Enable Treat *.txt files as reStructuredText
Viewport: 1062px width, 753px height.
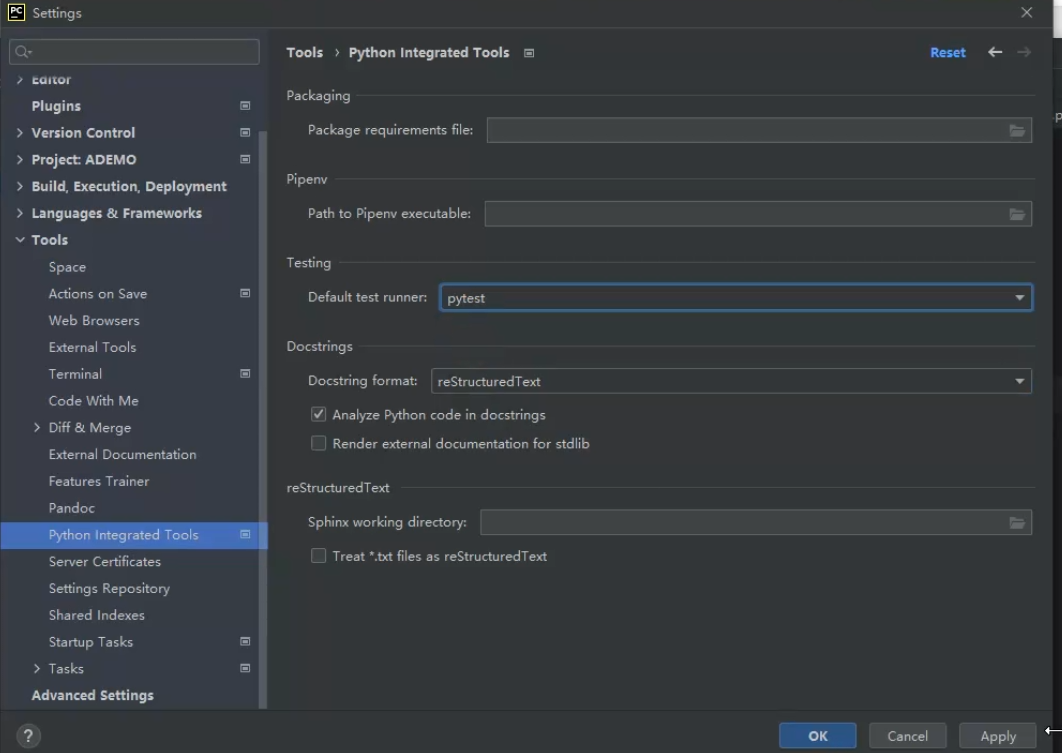tap(318, 556)
